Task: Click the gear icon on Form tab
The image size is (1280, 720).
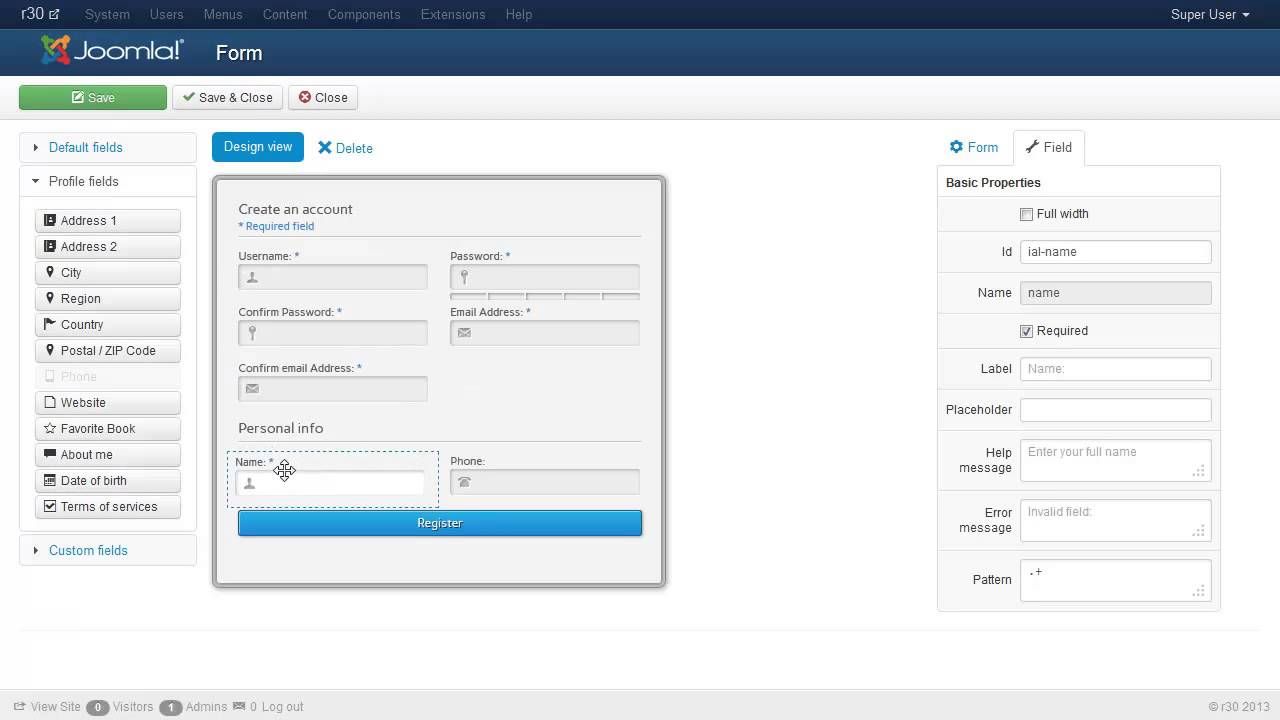Action: click(x=956, y=147)
